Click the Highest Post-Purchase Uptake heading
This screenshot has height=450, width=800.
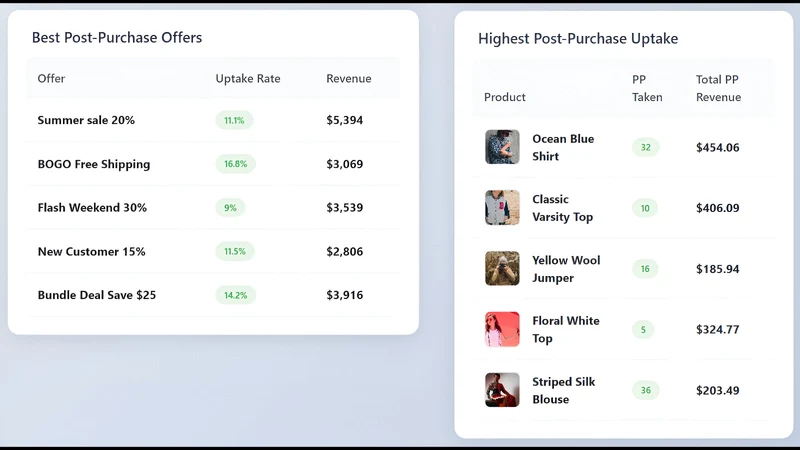(x=578, y=39)
